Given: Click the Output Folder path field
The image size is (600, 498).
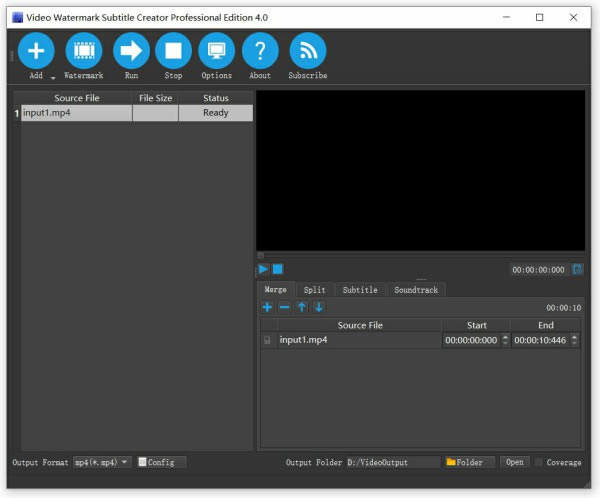Looking at the screenshot, I should [392, 462].
